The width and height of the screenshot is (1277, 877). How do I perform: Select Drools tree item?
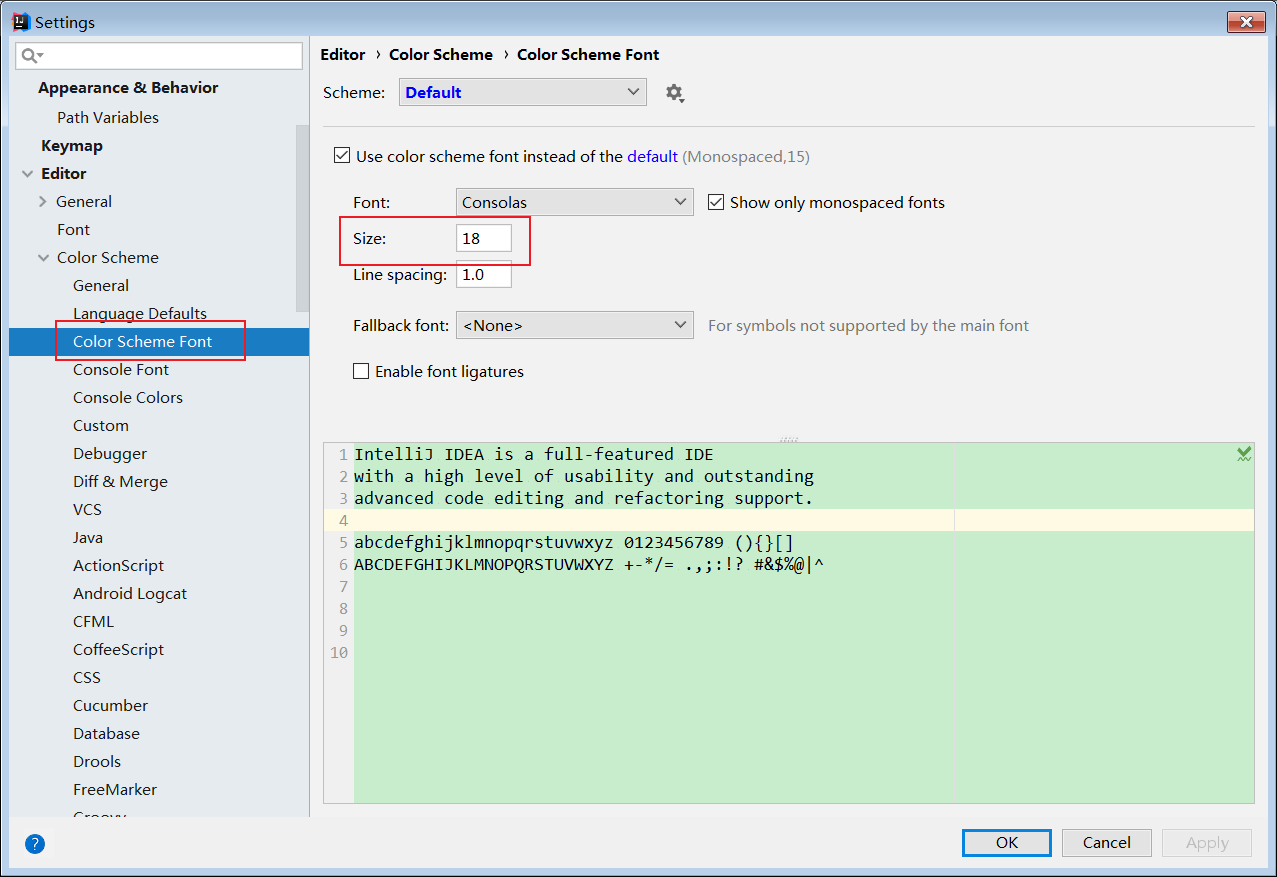[97, 762]
